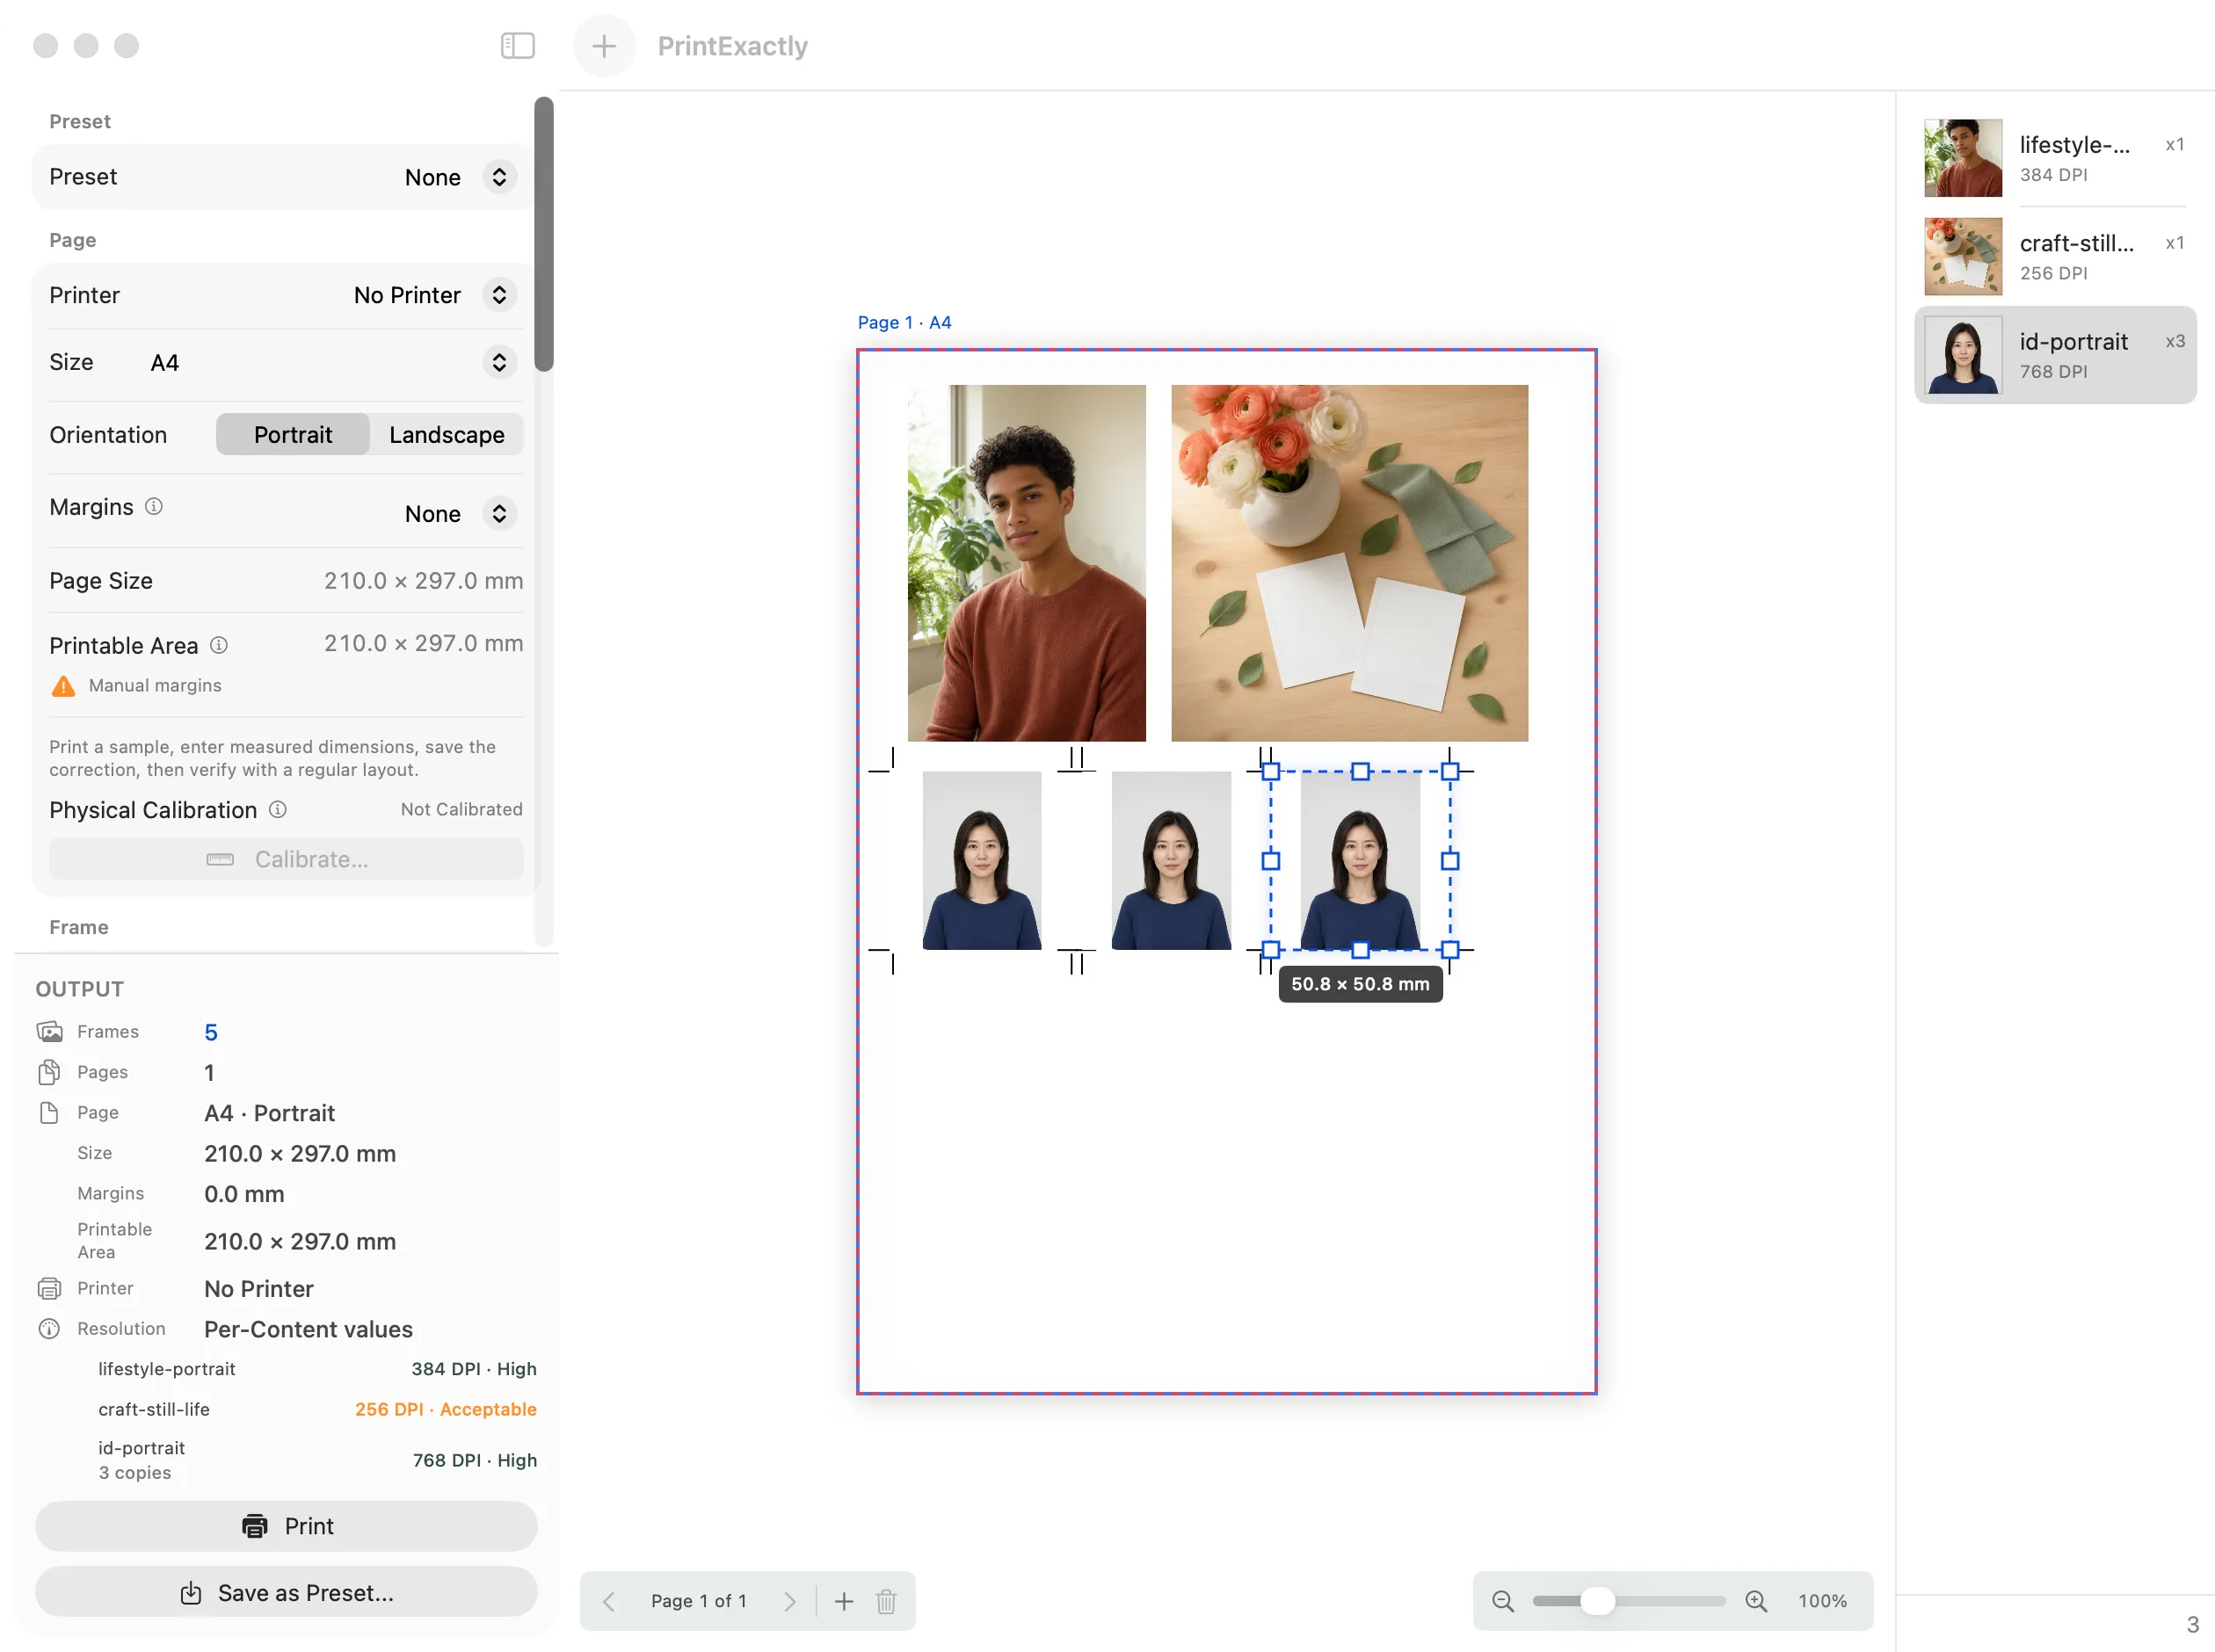The height and width of the screenshot is (1652, 2215).
Task: Adjust the zoom slider knob
Action: [1598, 1601]
